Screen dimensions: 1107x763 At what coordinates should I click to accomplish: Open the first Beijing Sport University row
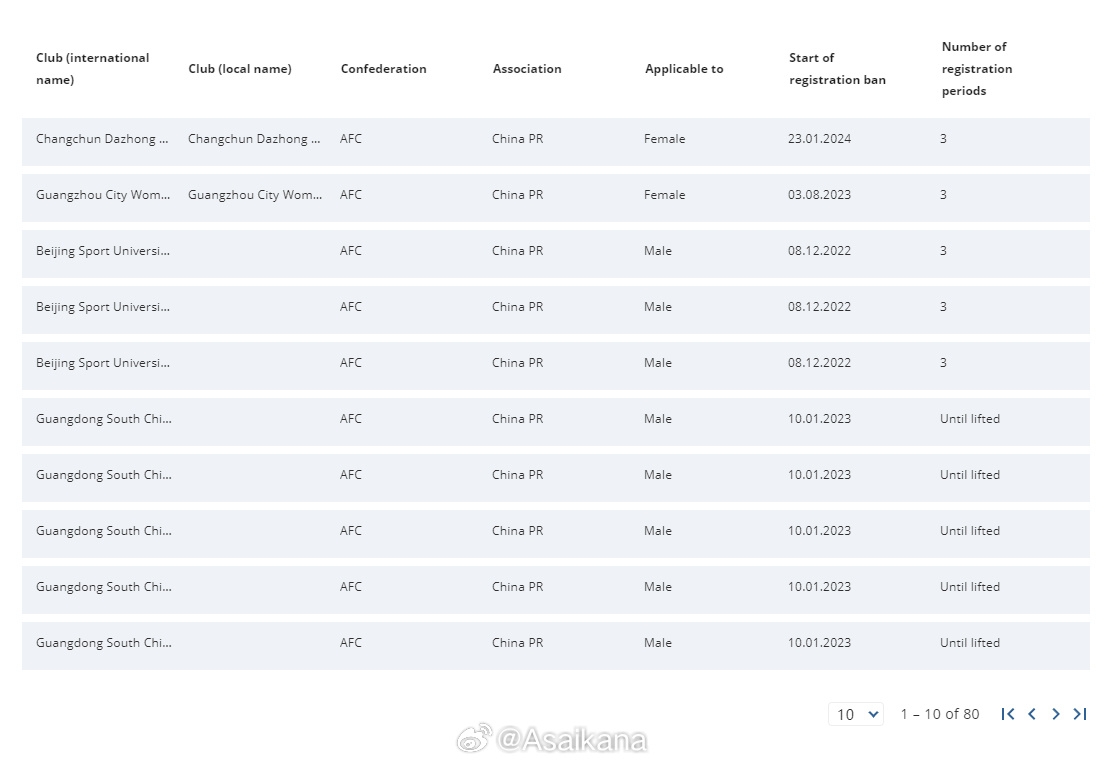coord(556,253)
